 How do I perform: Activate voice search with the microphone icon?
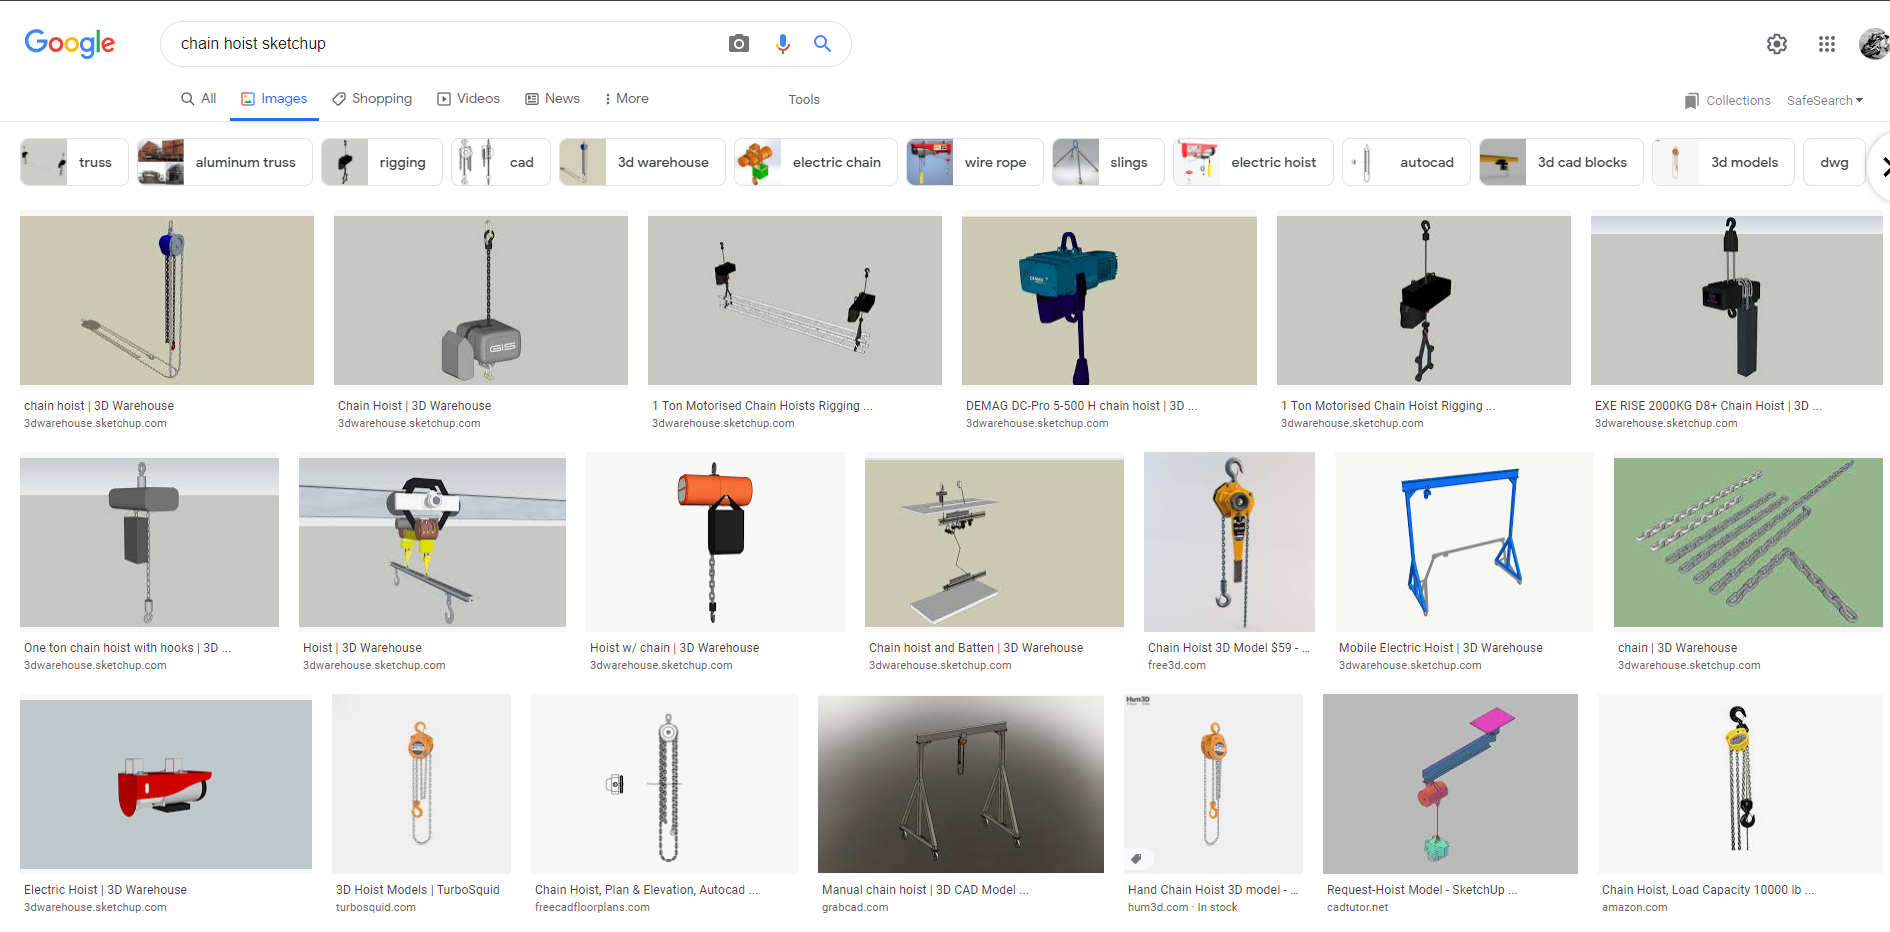tap(782, 43)
